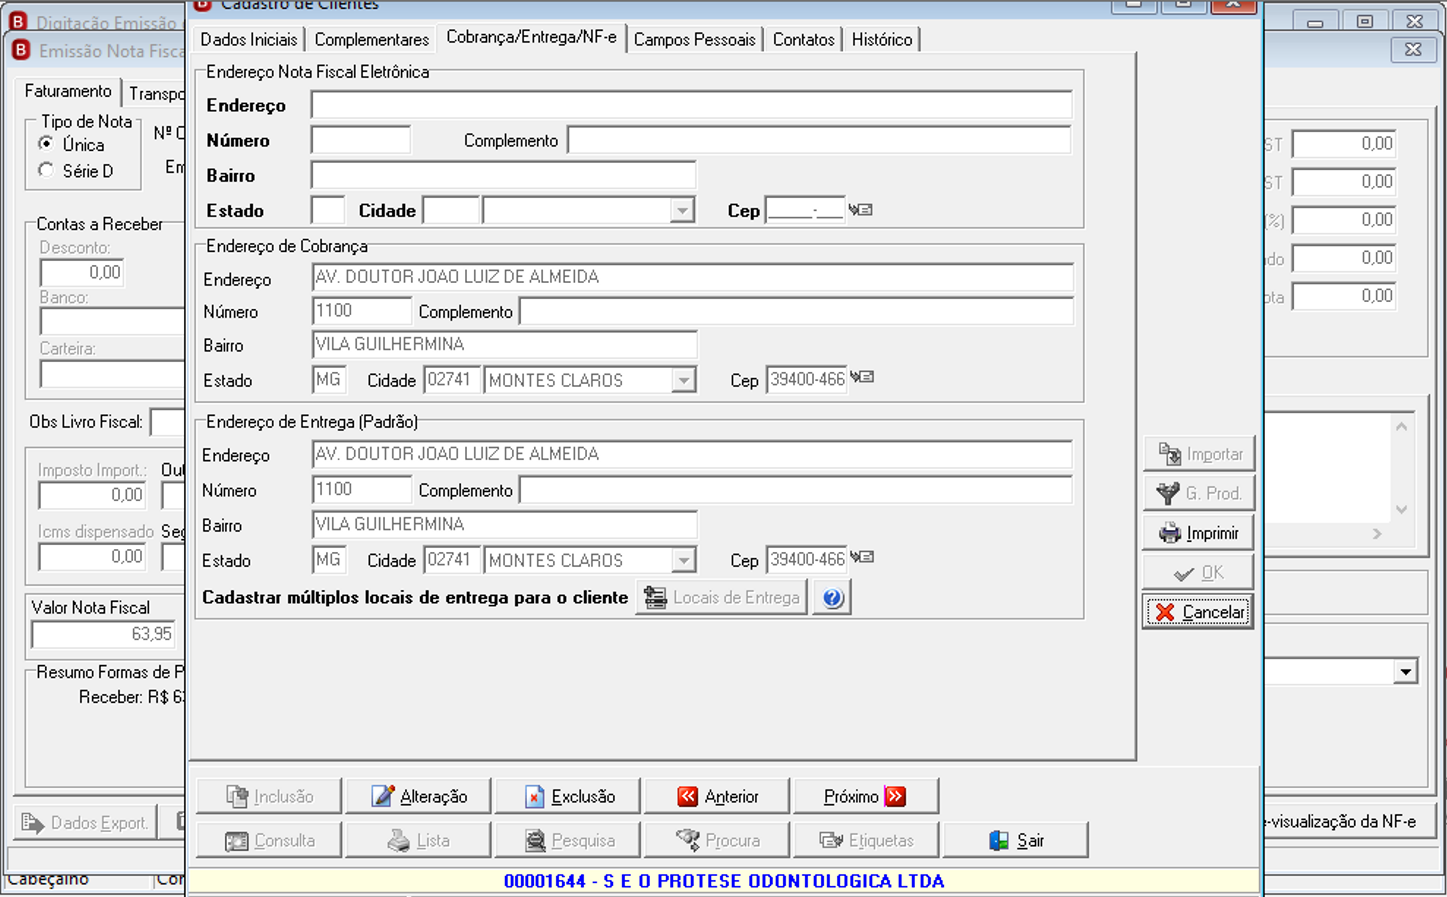Click the Endereço field under Nota Fiscal Eletrônica
Screen dimensions: 1447x897
point(691,105)
